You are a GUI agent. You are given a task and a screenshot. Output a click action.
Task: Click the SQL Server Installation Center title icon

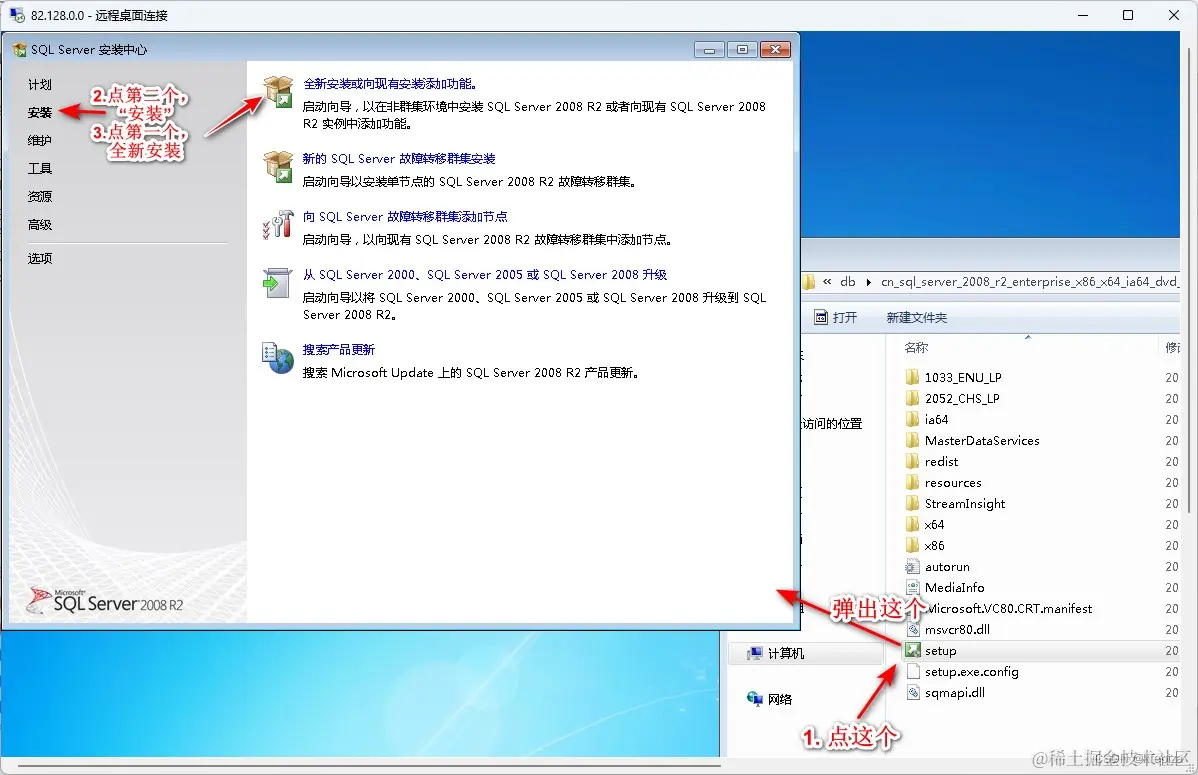[19, 50]
